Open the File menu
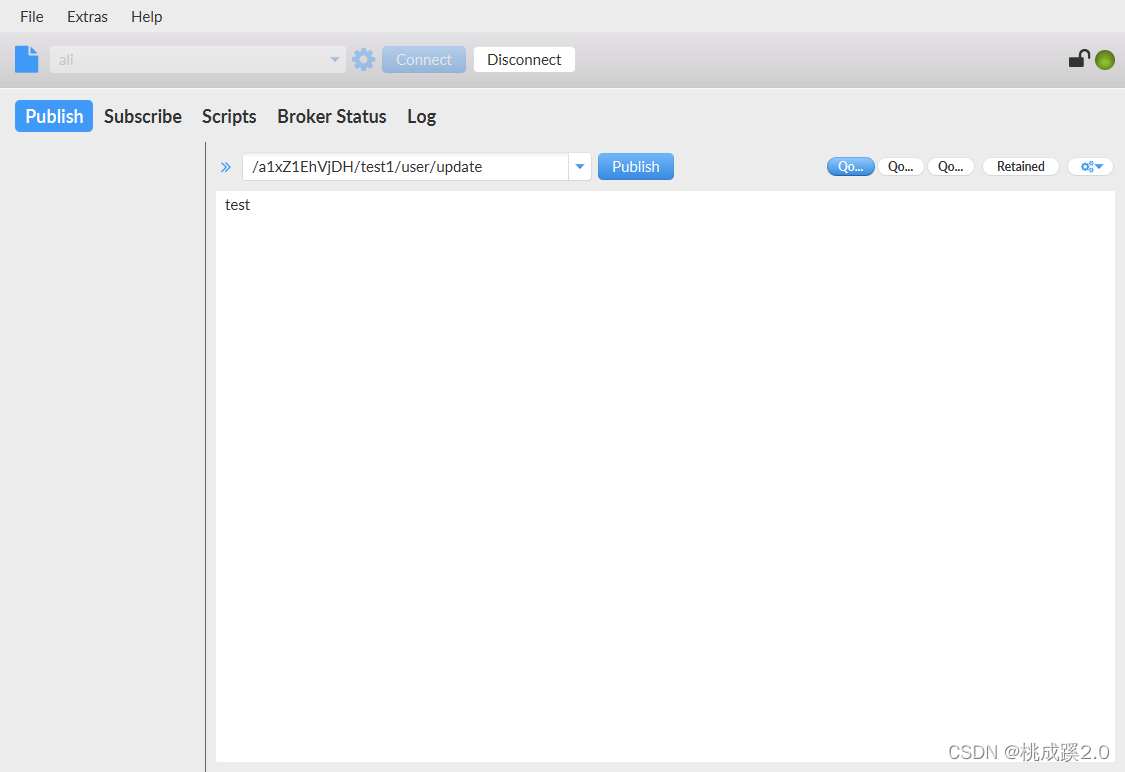This screenshot has width=1125, height=772. tap(32, 17)
